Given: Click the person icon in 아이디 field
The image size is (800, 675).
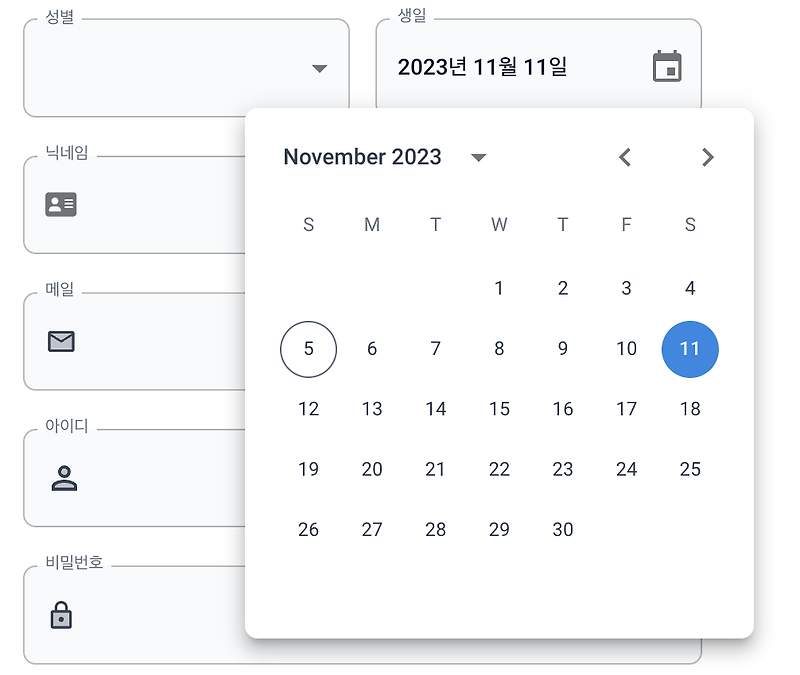Looking at the screenshot, I should pyautogui.click(x=64, y=478).
